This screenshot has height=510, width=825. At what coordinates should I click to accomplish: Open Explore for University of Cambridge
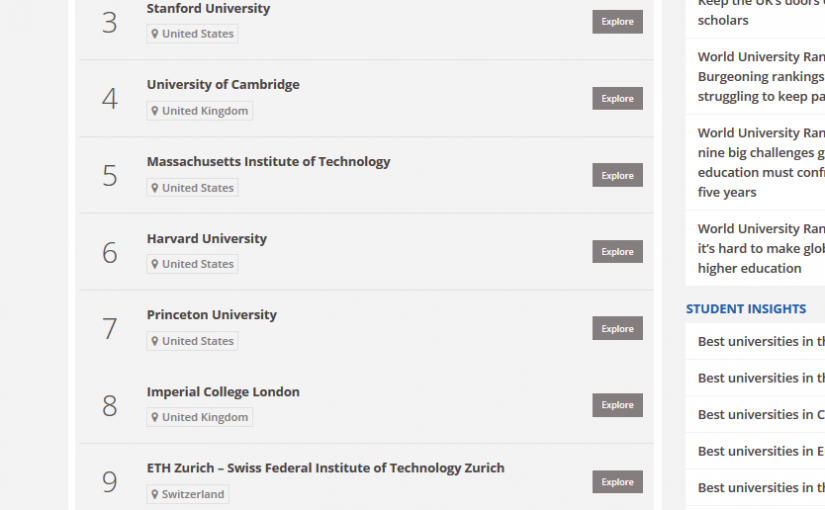pos(617,99)
